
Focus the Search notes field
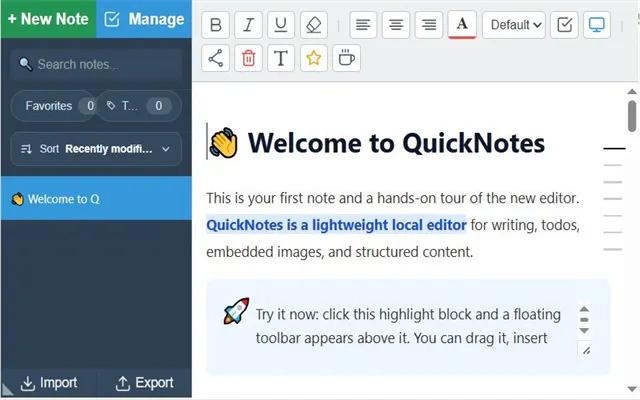96,64
